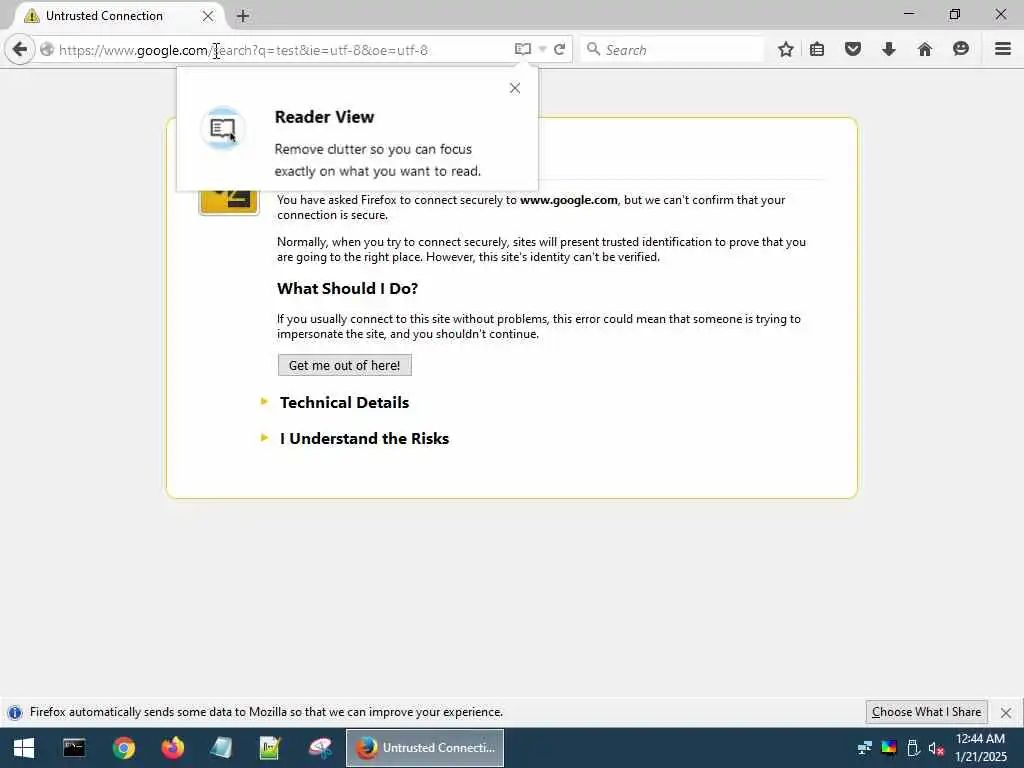Click the yellow warning icon on tab
The height and width of the screenshot is (768, 1024).
(31, 16)
